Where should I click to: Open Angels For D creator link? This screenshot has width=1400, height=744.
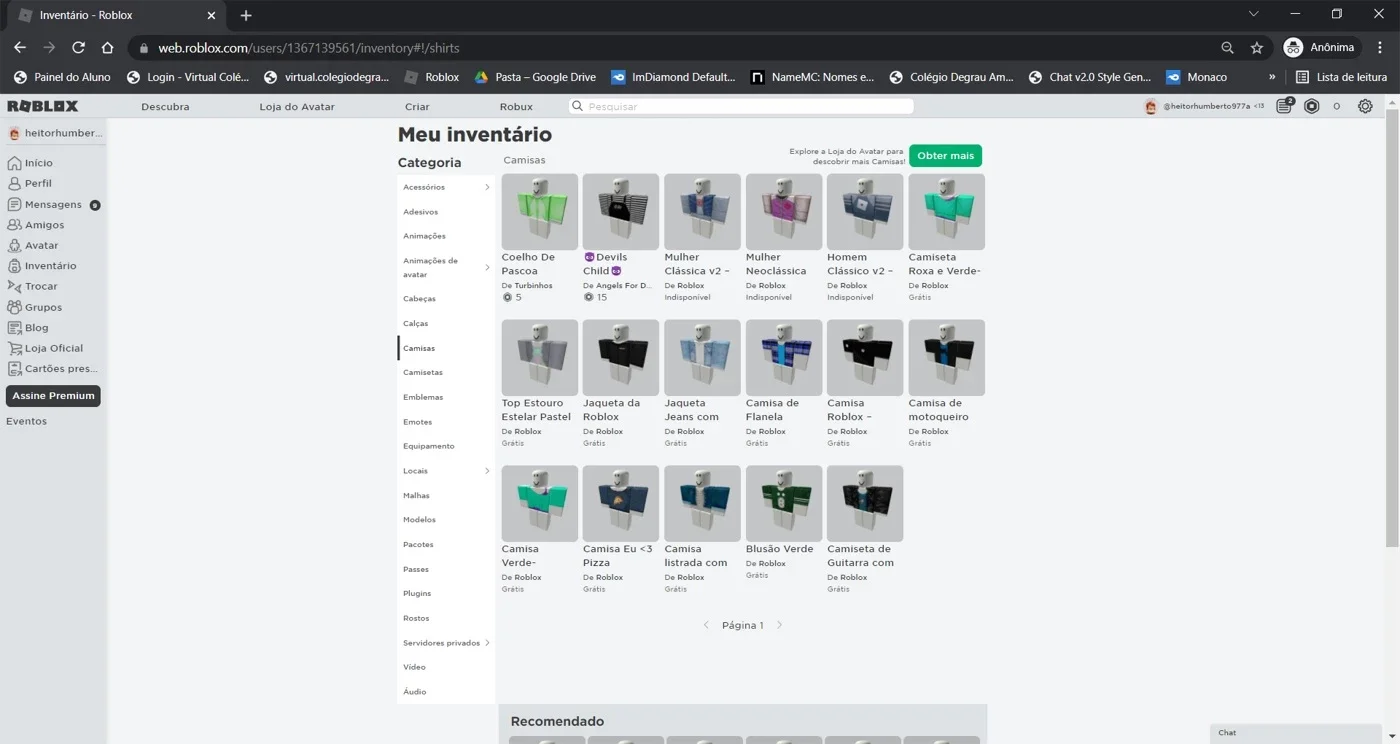623,286
